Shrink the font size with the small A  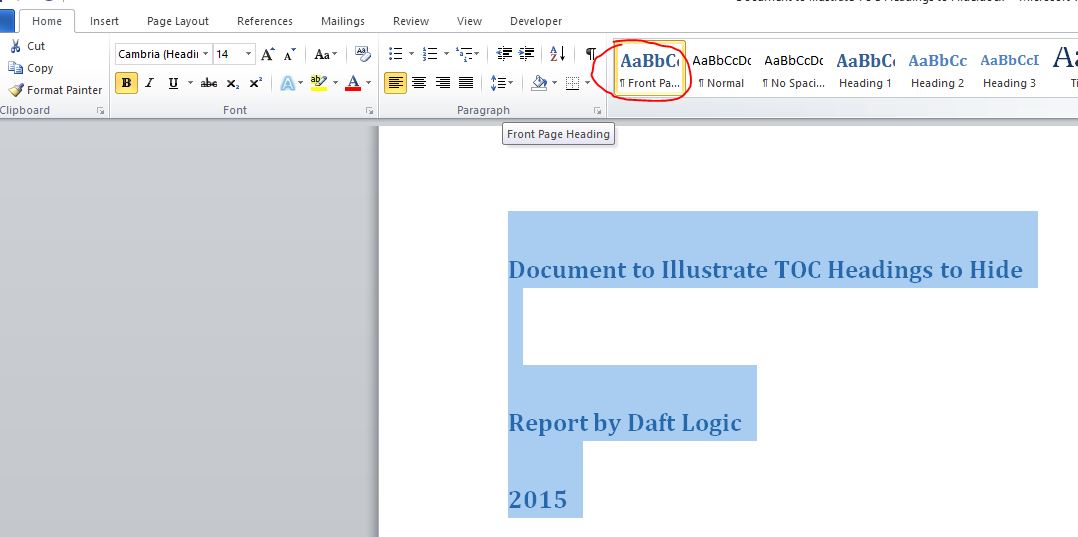pyautogui.click(x=289, y=54)
